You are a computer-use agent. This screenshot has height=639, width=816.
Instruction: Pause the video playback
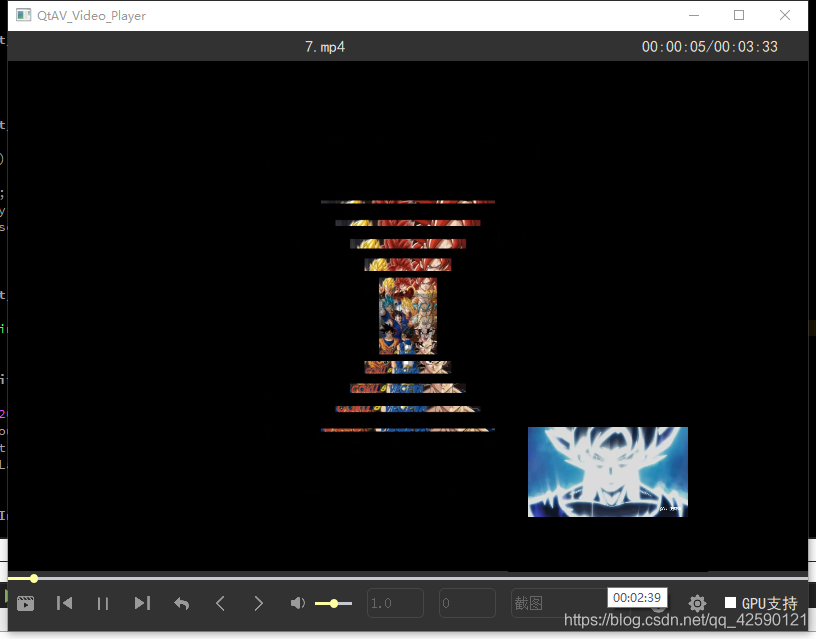tap(103, 604)
